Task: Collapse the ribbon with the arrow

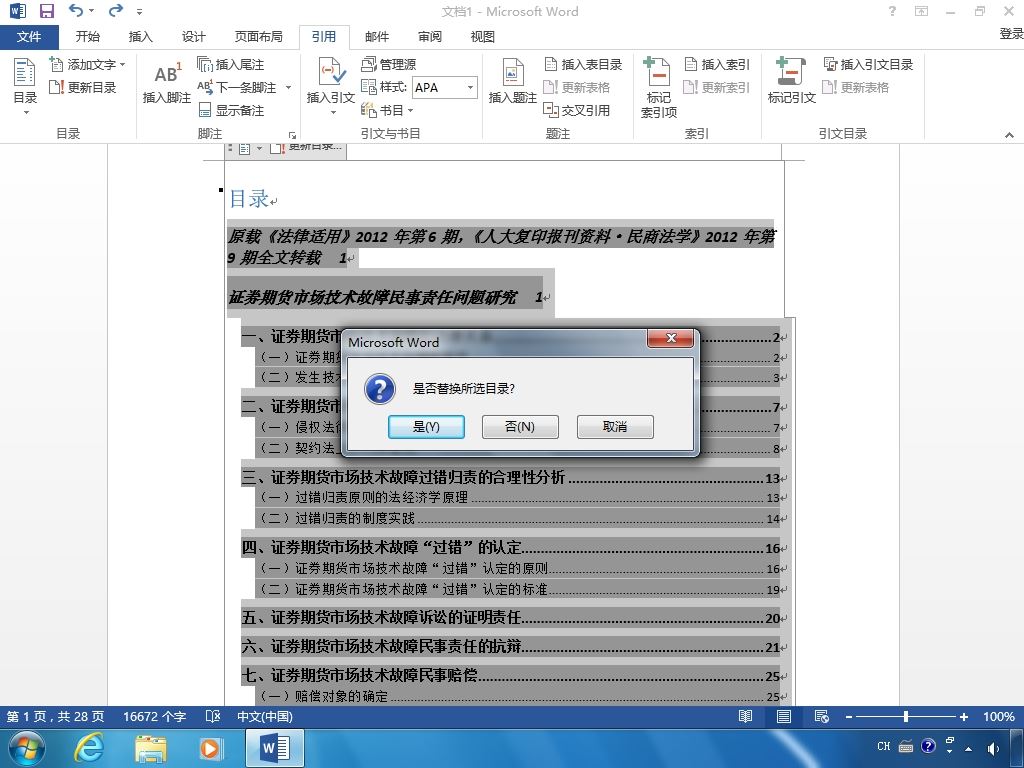Action: click(x=1009, y=135)
